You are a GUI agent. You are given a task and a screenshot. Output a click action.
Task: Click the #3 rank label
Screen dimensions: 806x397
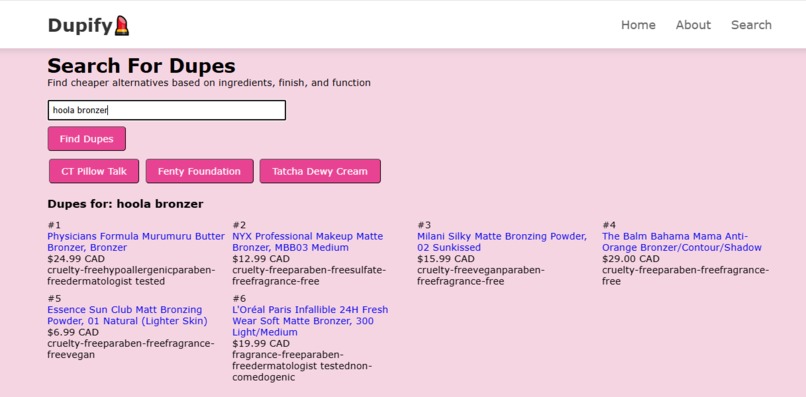tap(424, 225)
